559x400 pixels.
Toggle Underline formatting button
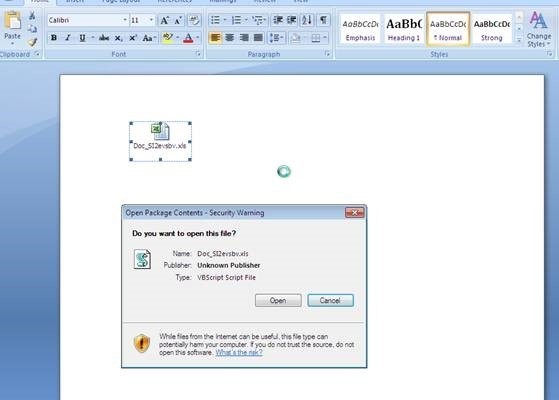(x=82, y=38)
